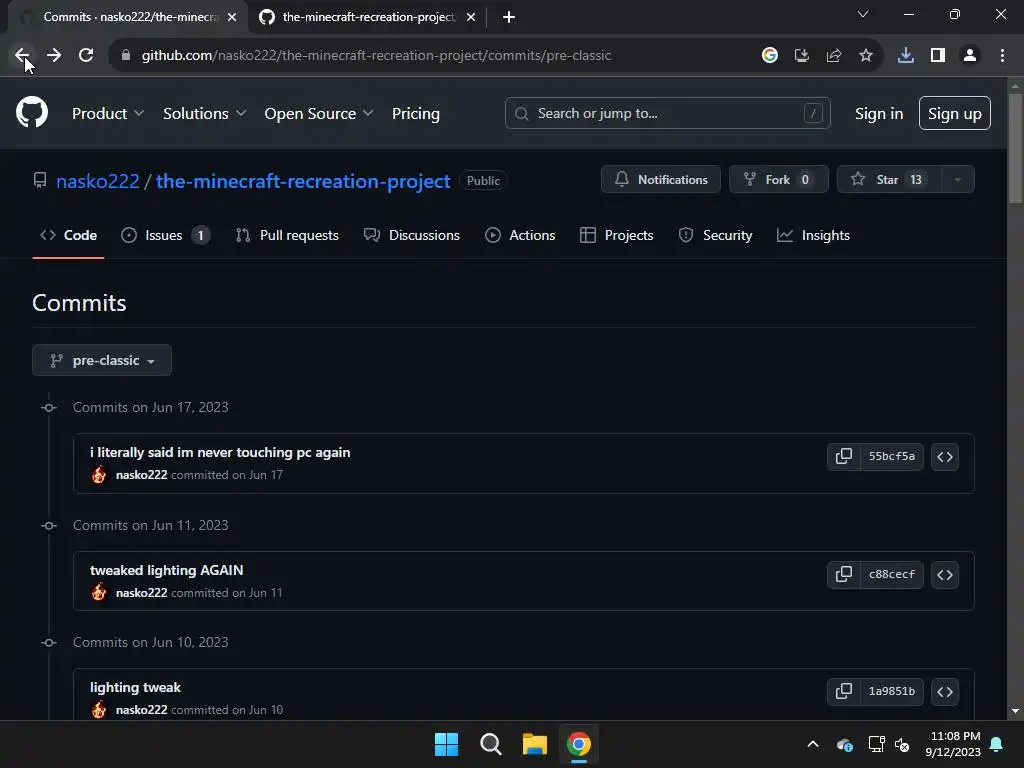
Task: Copy full SHA for commit 1a9851b
Action: [844, 692]
